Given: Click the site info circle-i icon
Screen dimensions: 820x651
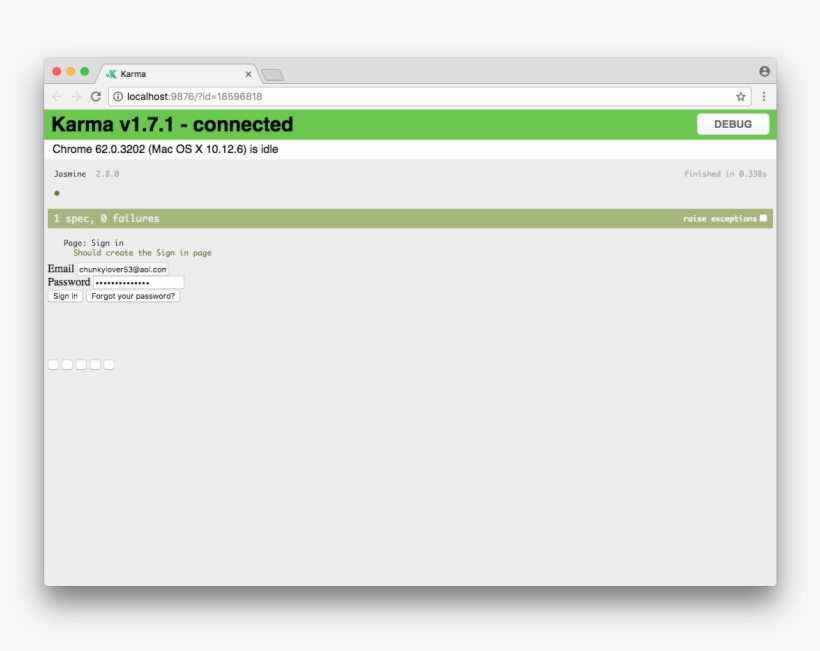Looking at the screenshot, I should point(115,97).
